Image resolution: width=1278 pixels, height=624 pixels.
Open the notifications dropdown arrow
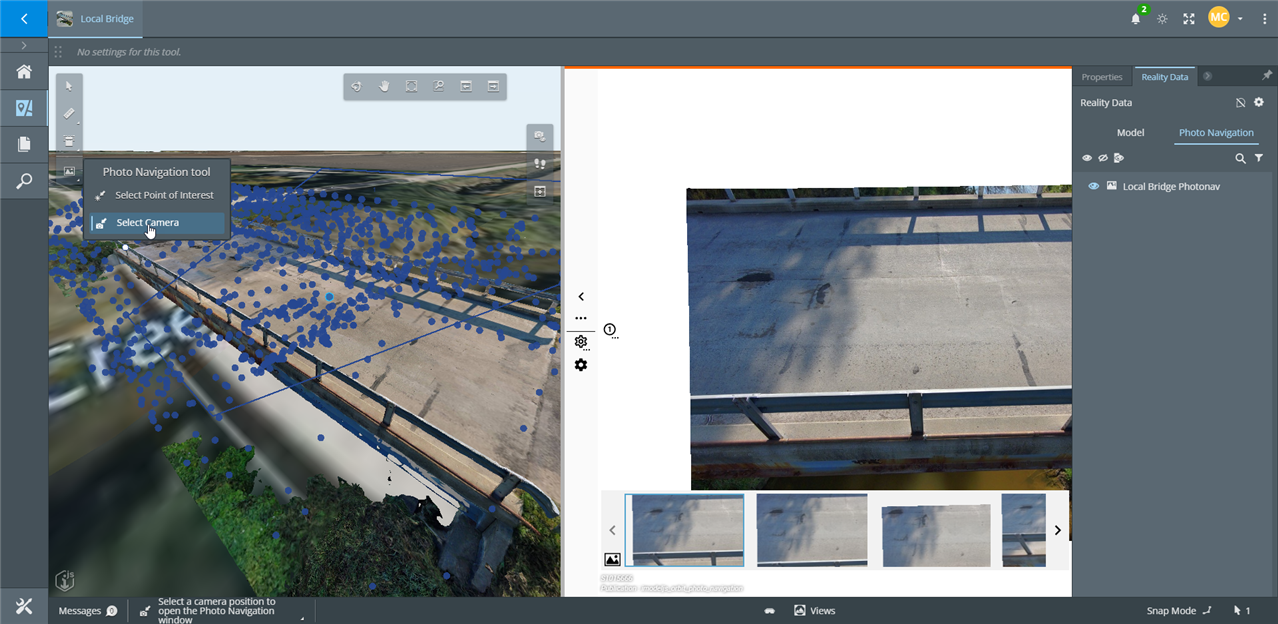point(1239,18)
